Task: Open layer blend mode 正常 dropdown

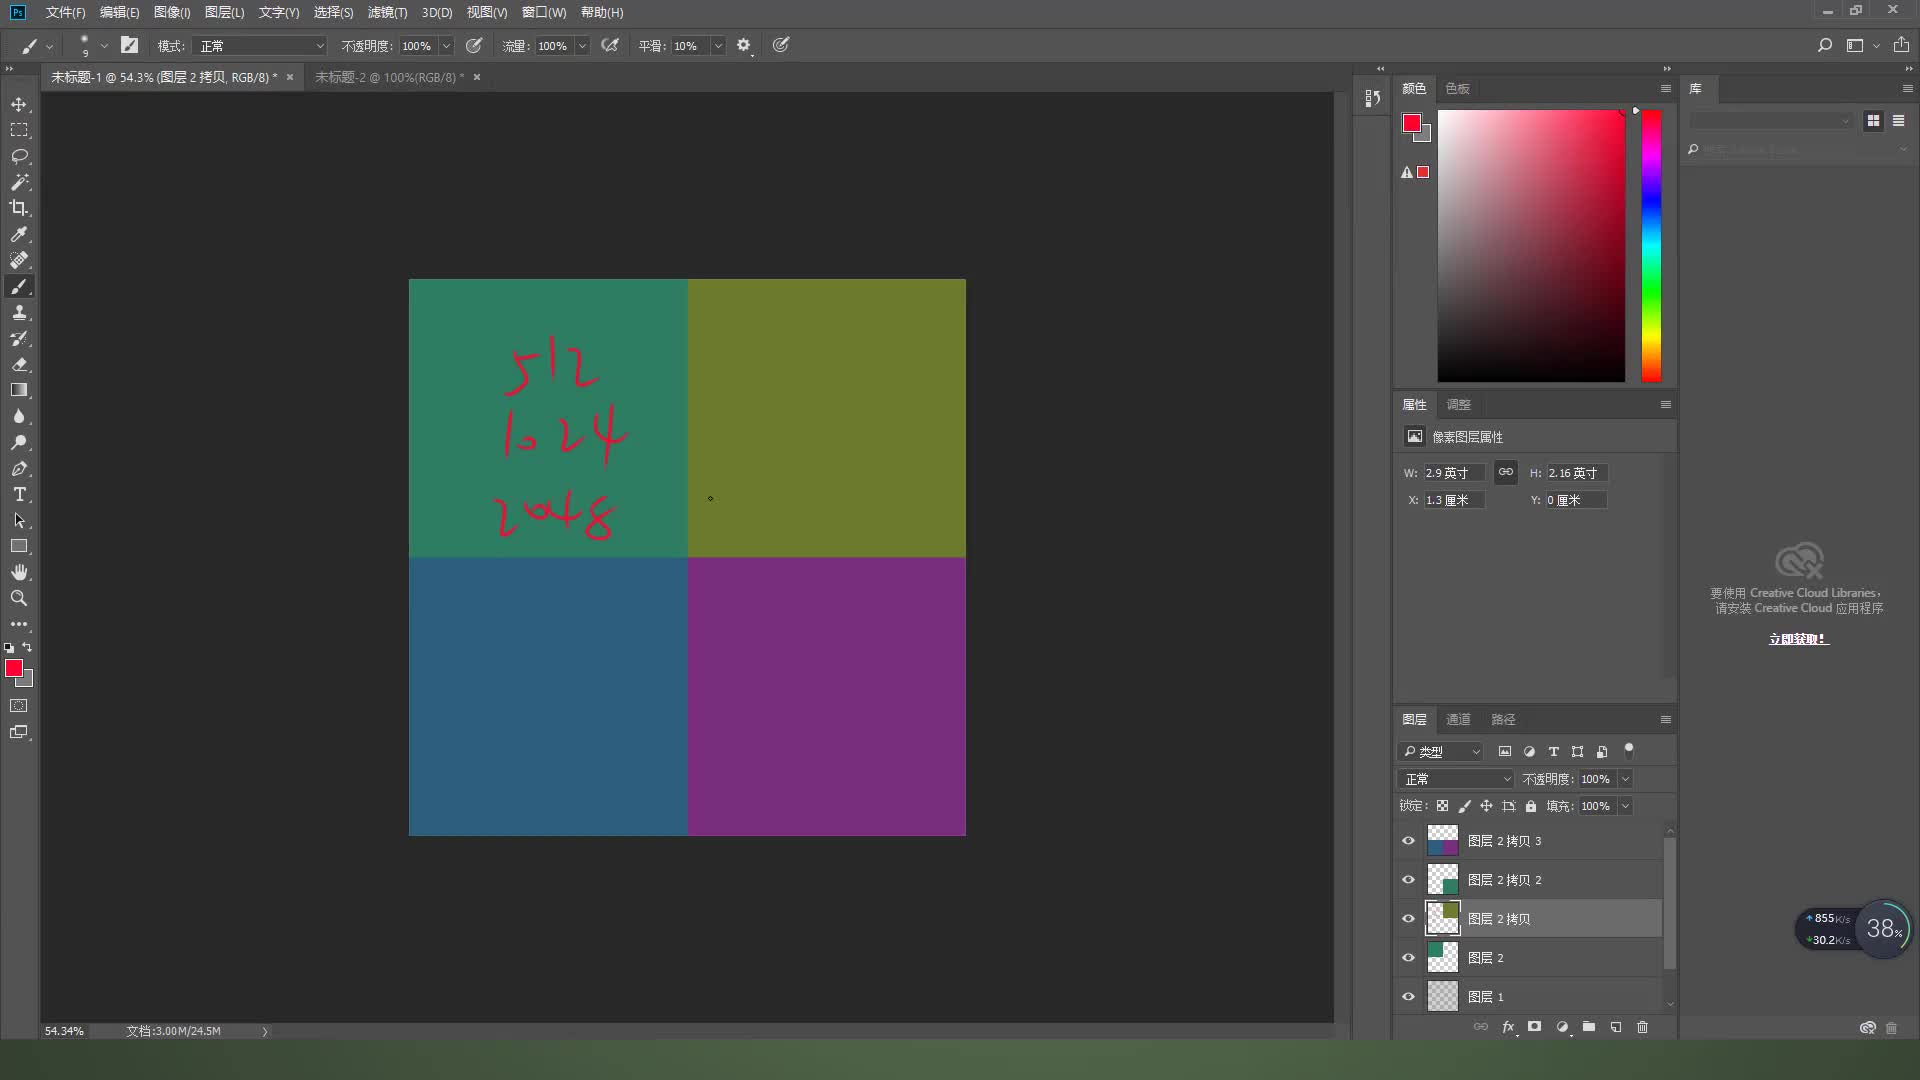Action: (x=1456, y=779)
